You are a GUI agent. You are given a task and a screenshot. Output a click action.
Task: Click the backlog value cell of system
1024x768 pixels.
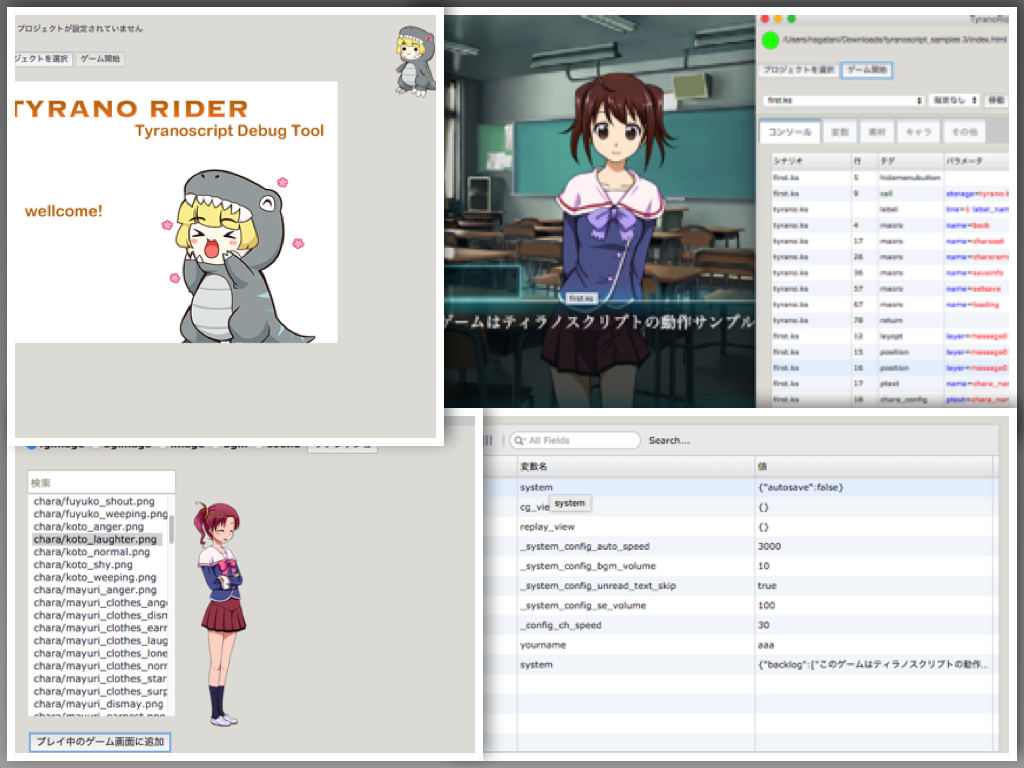tap(876, 664)
